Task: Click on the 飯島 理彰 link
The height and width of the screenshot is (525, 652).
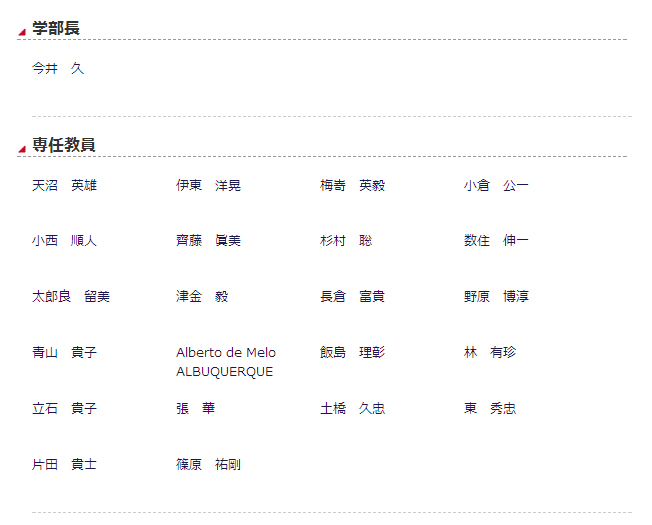Action: tap(352, 353)
